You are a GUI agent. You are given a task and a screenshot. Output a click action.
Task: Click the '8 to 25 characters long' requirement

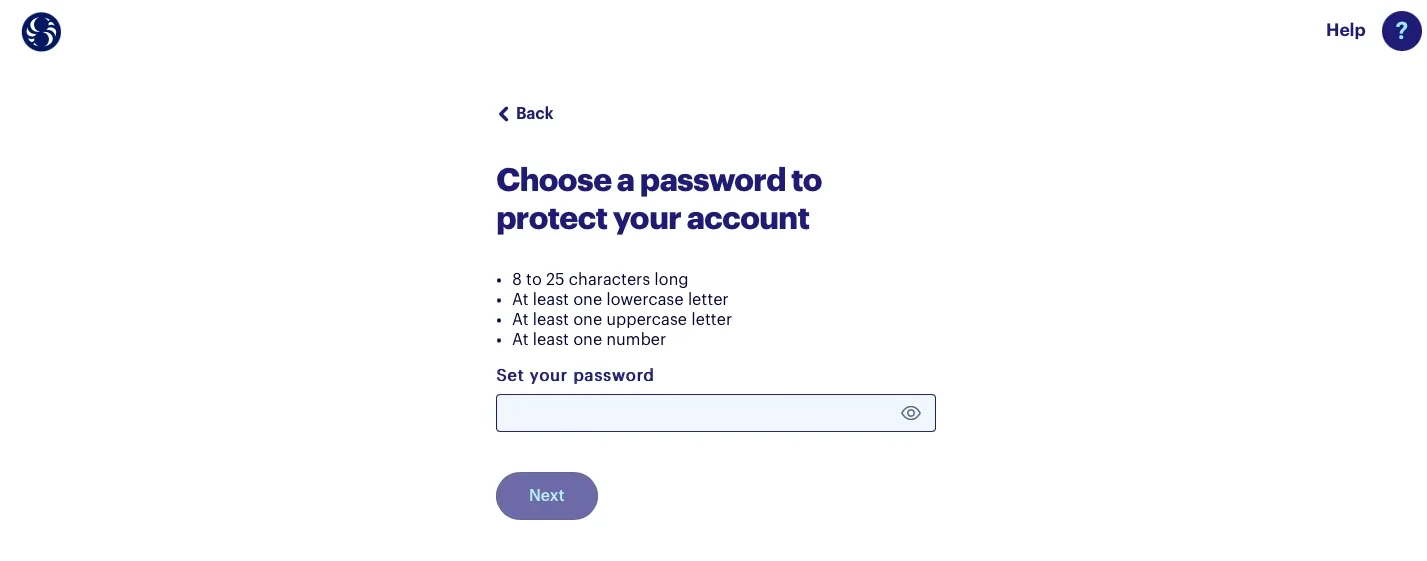[x=600, y=279]
